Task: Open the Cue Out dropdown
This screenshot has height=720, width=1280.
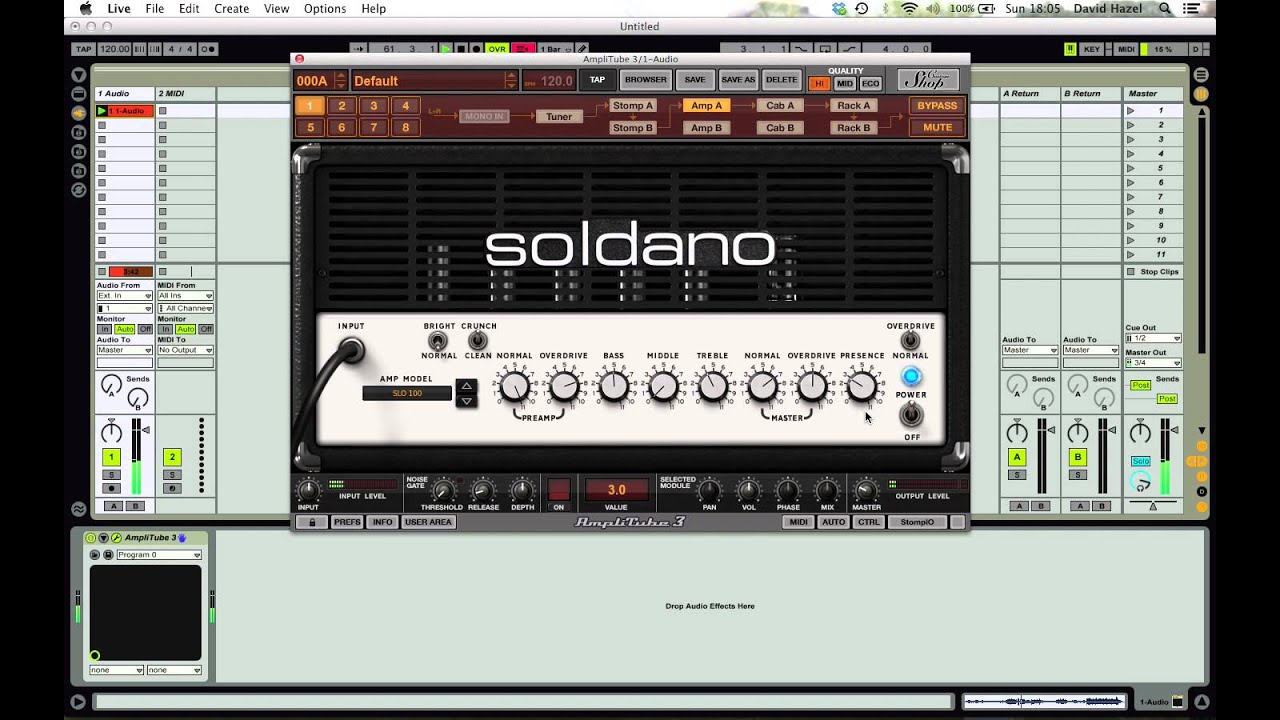Action: pos(1153,338)
